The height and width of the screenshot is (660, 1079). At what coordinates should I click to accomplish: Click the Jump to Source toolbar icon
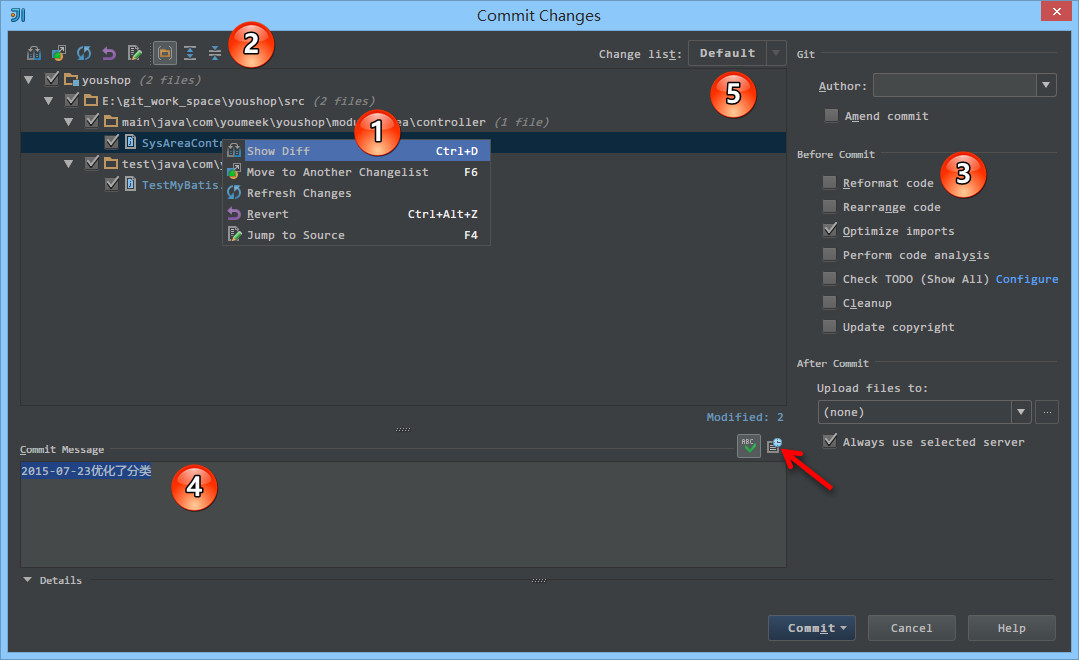tap(135, 53)
